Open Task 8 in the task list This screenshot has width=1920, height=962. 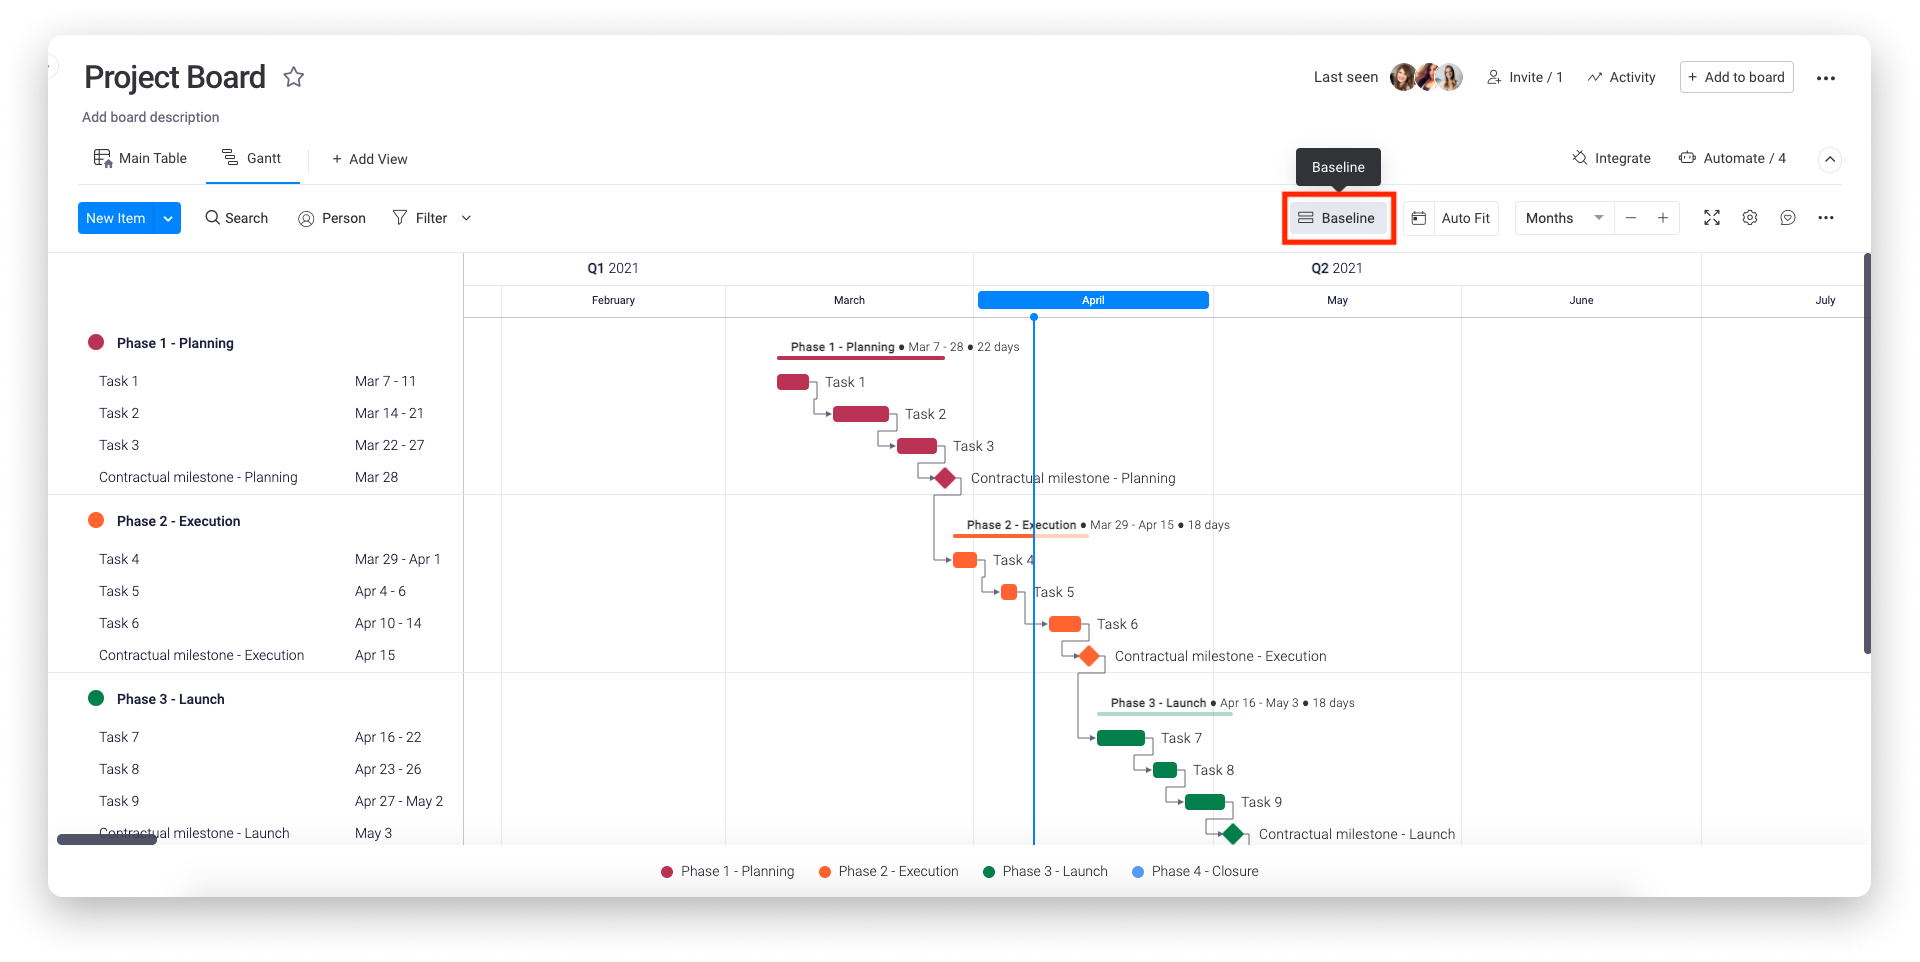pos(119,769)
